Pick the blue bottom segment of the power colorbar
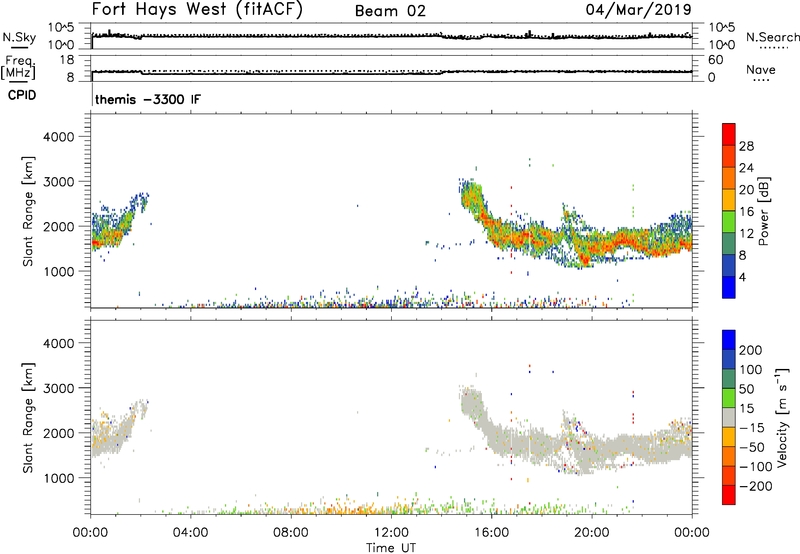800x554 pixels. [729, 287]
